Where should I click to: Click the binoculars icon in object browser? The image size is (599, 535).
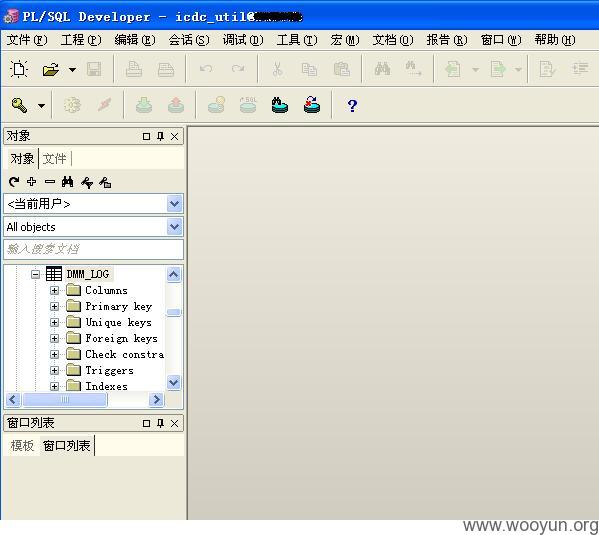coord(68,182)
